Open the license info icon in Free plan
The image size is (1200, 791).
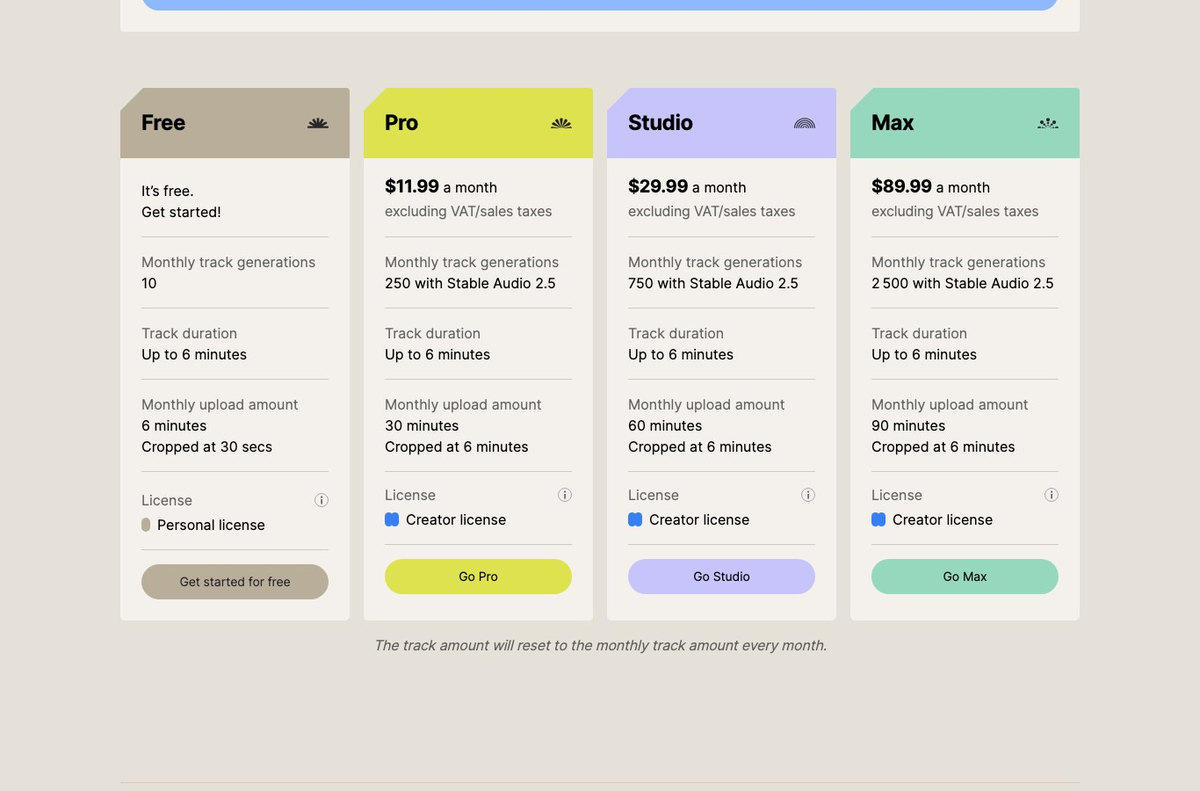(x=321, y=500)
